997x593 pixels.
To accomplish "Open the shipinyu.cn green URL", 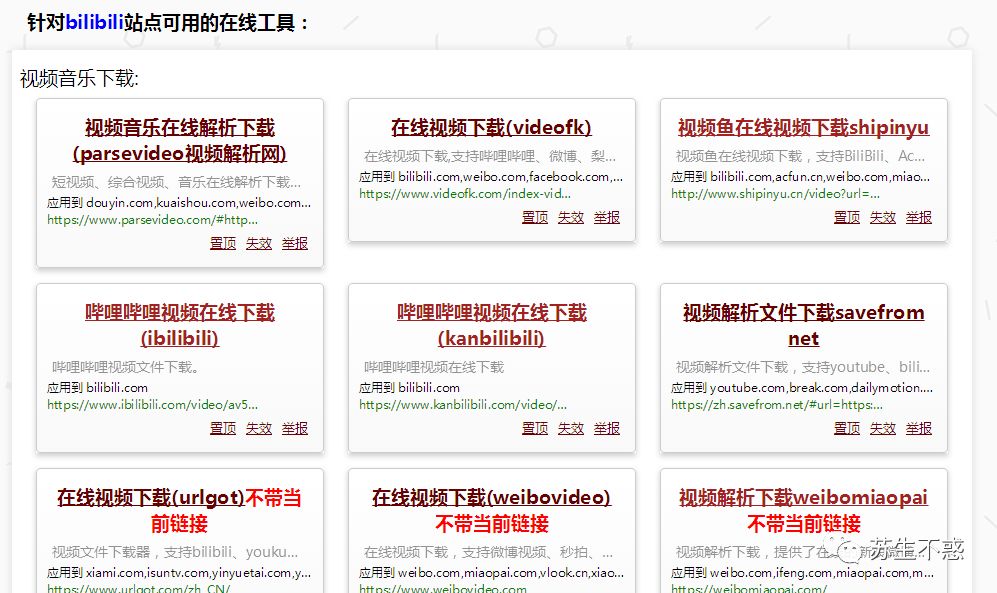I will click(776, 194).
